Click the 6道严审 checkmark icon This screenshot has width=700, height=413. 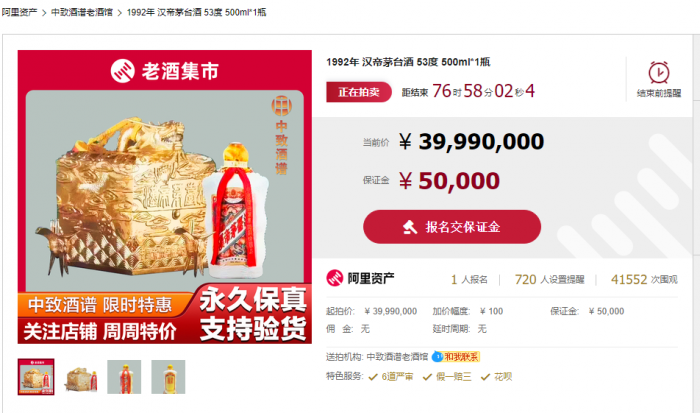(373, 377)
